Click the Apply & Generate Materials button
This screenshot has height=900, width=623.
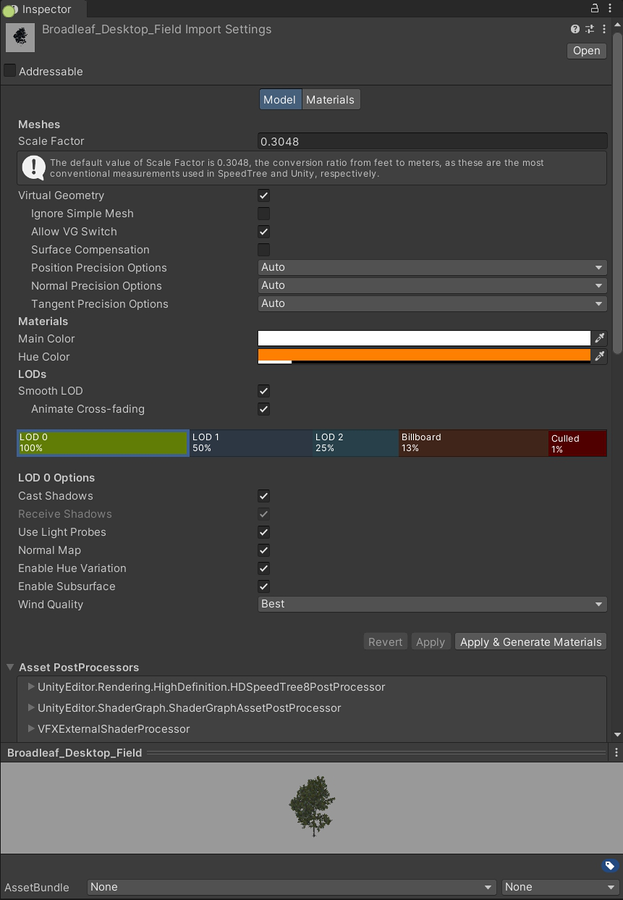530,642
